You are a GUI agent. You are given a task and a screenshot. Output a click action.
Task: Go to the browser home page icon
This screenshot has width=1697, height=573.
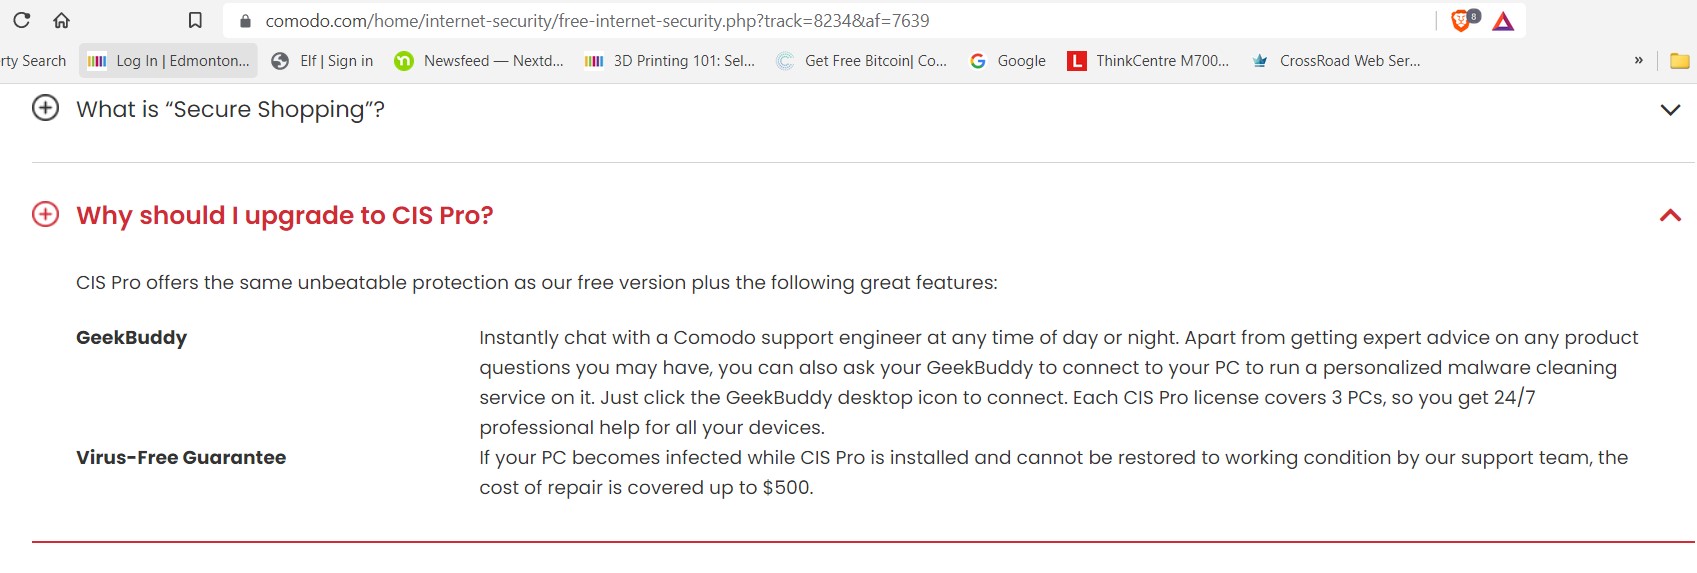point(61,20)
